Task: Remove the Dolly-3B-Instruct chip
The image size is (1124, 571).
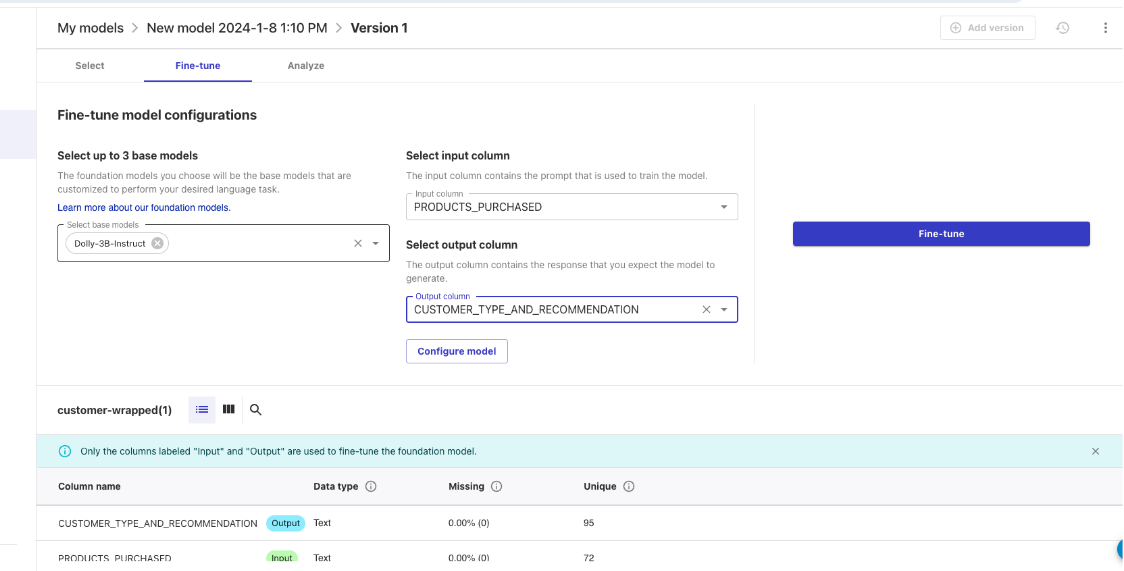Action: pos(158,243)
